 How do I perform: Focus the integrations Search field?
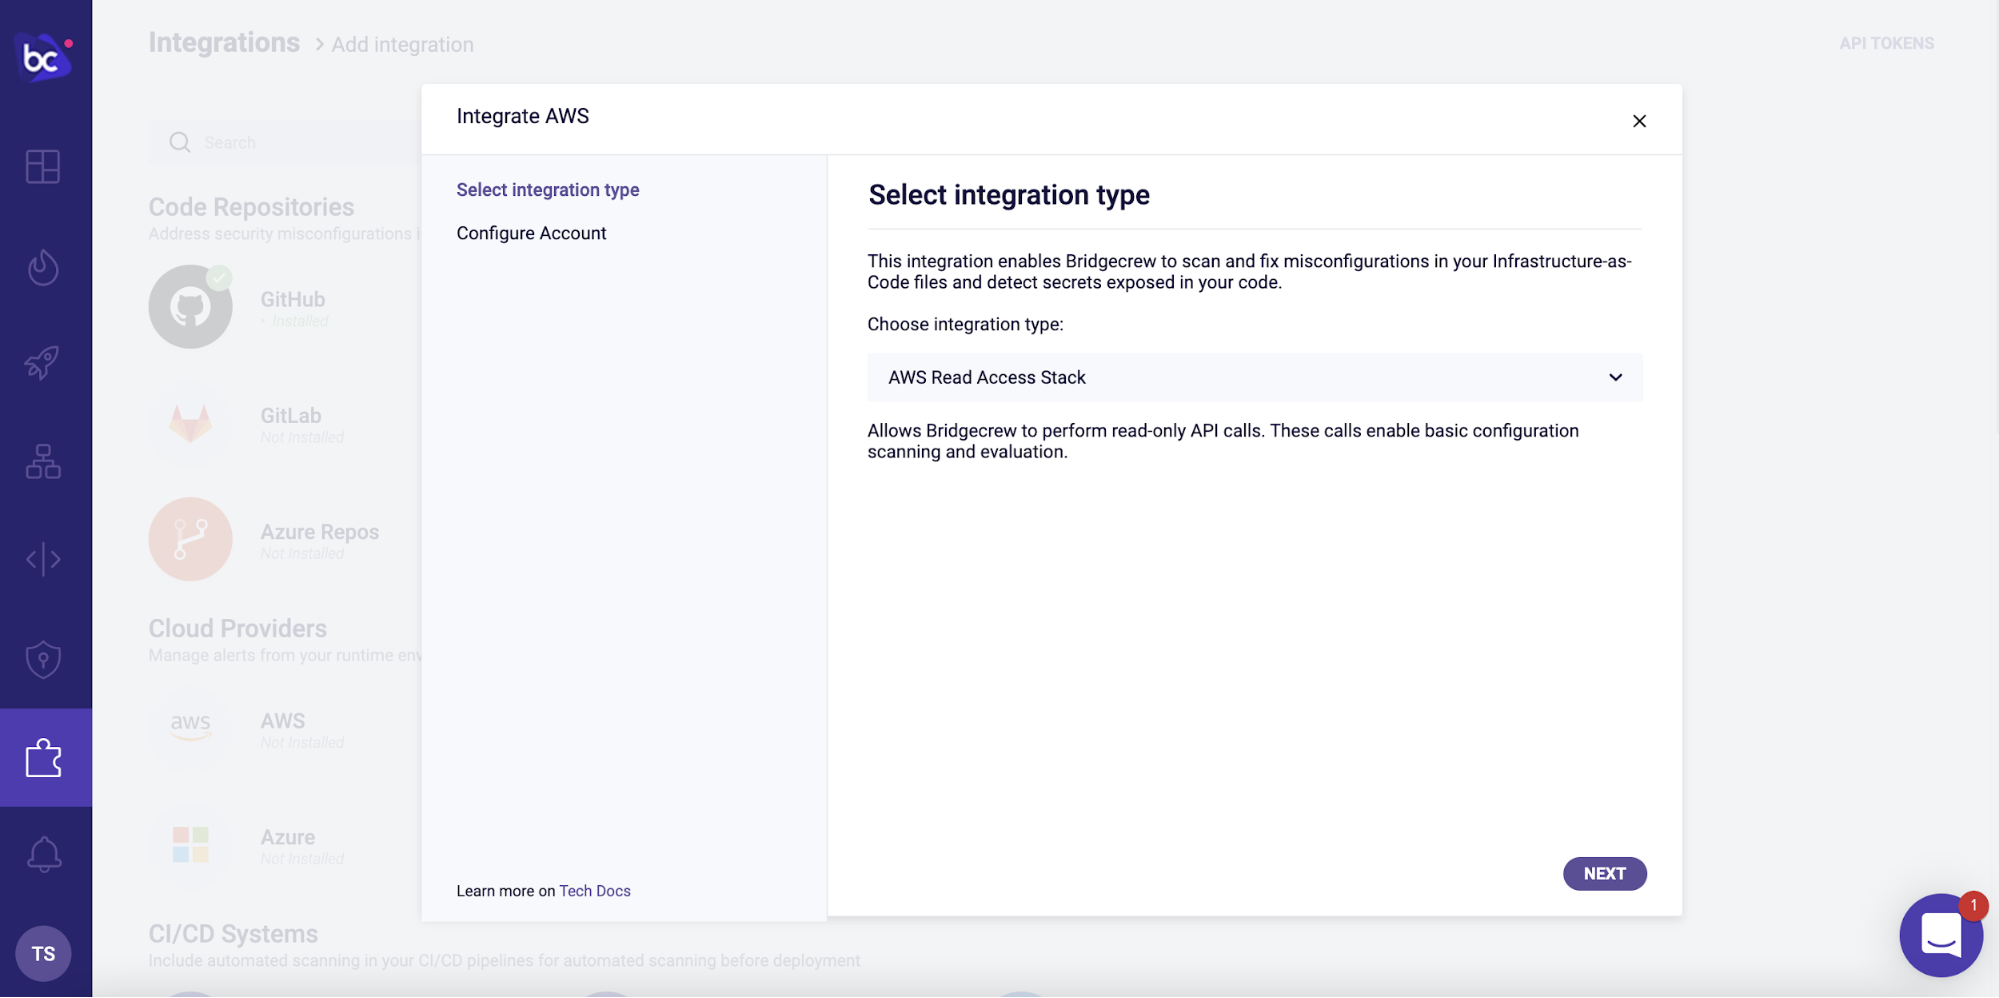285,142
